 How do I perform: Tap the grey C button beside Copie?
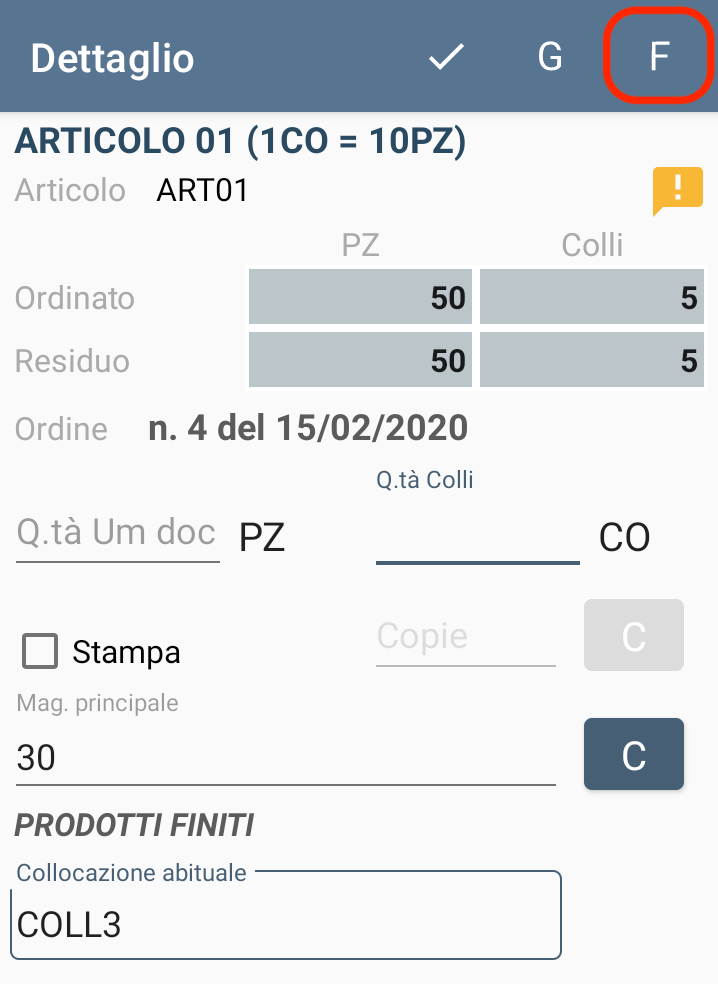click(x=634, y=635)
